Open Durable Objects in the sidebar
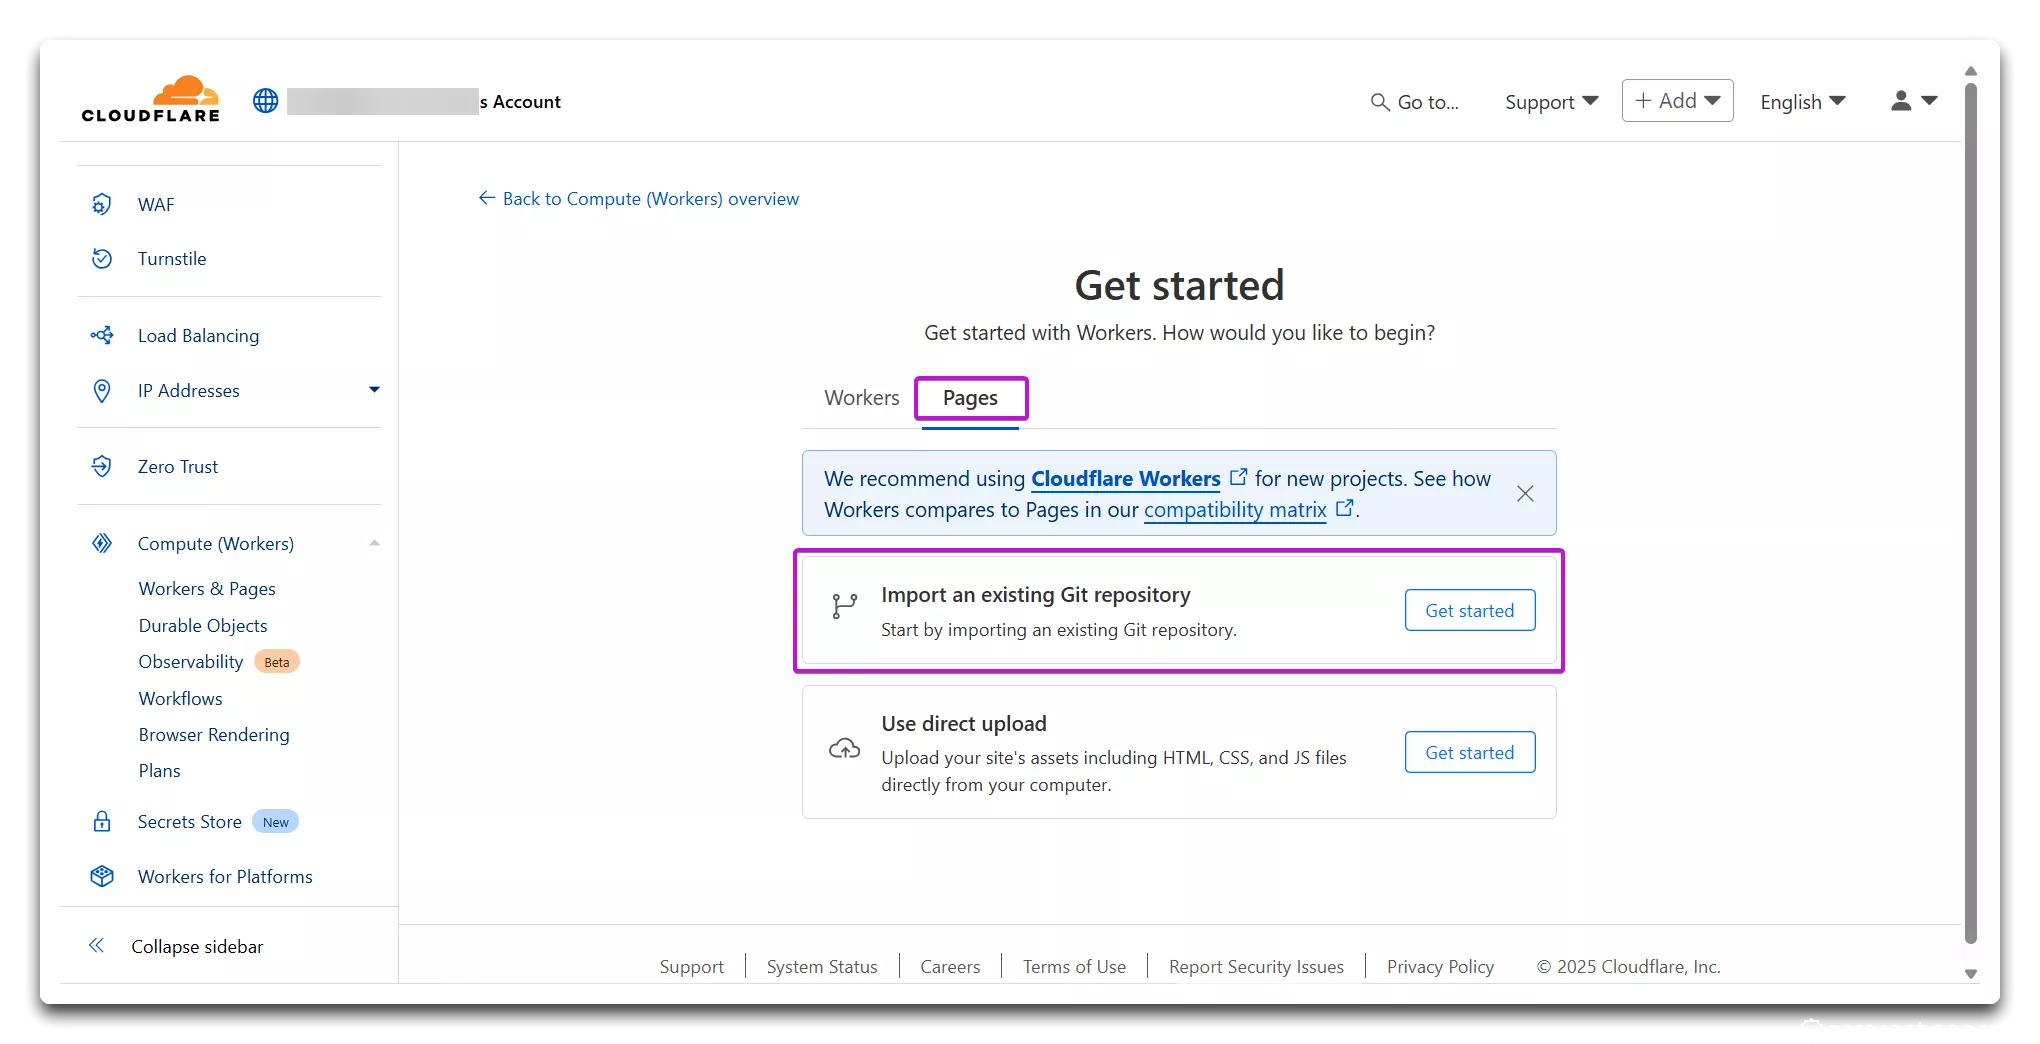This screenshot has width=2040, height=1044. pyautogui.click(x=203, y=625)
